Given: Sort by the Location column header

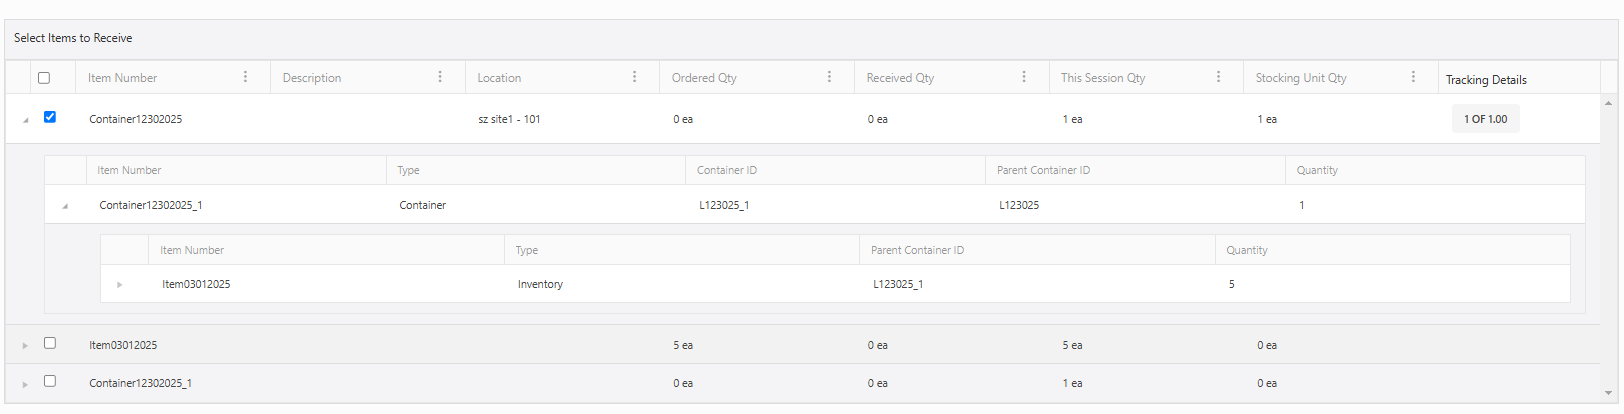Looking at the screenshot, I should [x=499, y=78].
